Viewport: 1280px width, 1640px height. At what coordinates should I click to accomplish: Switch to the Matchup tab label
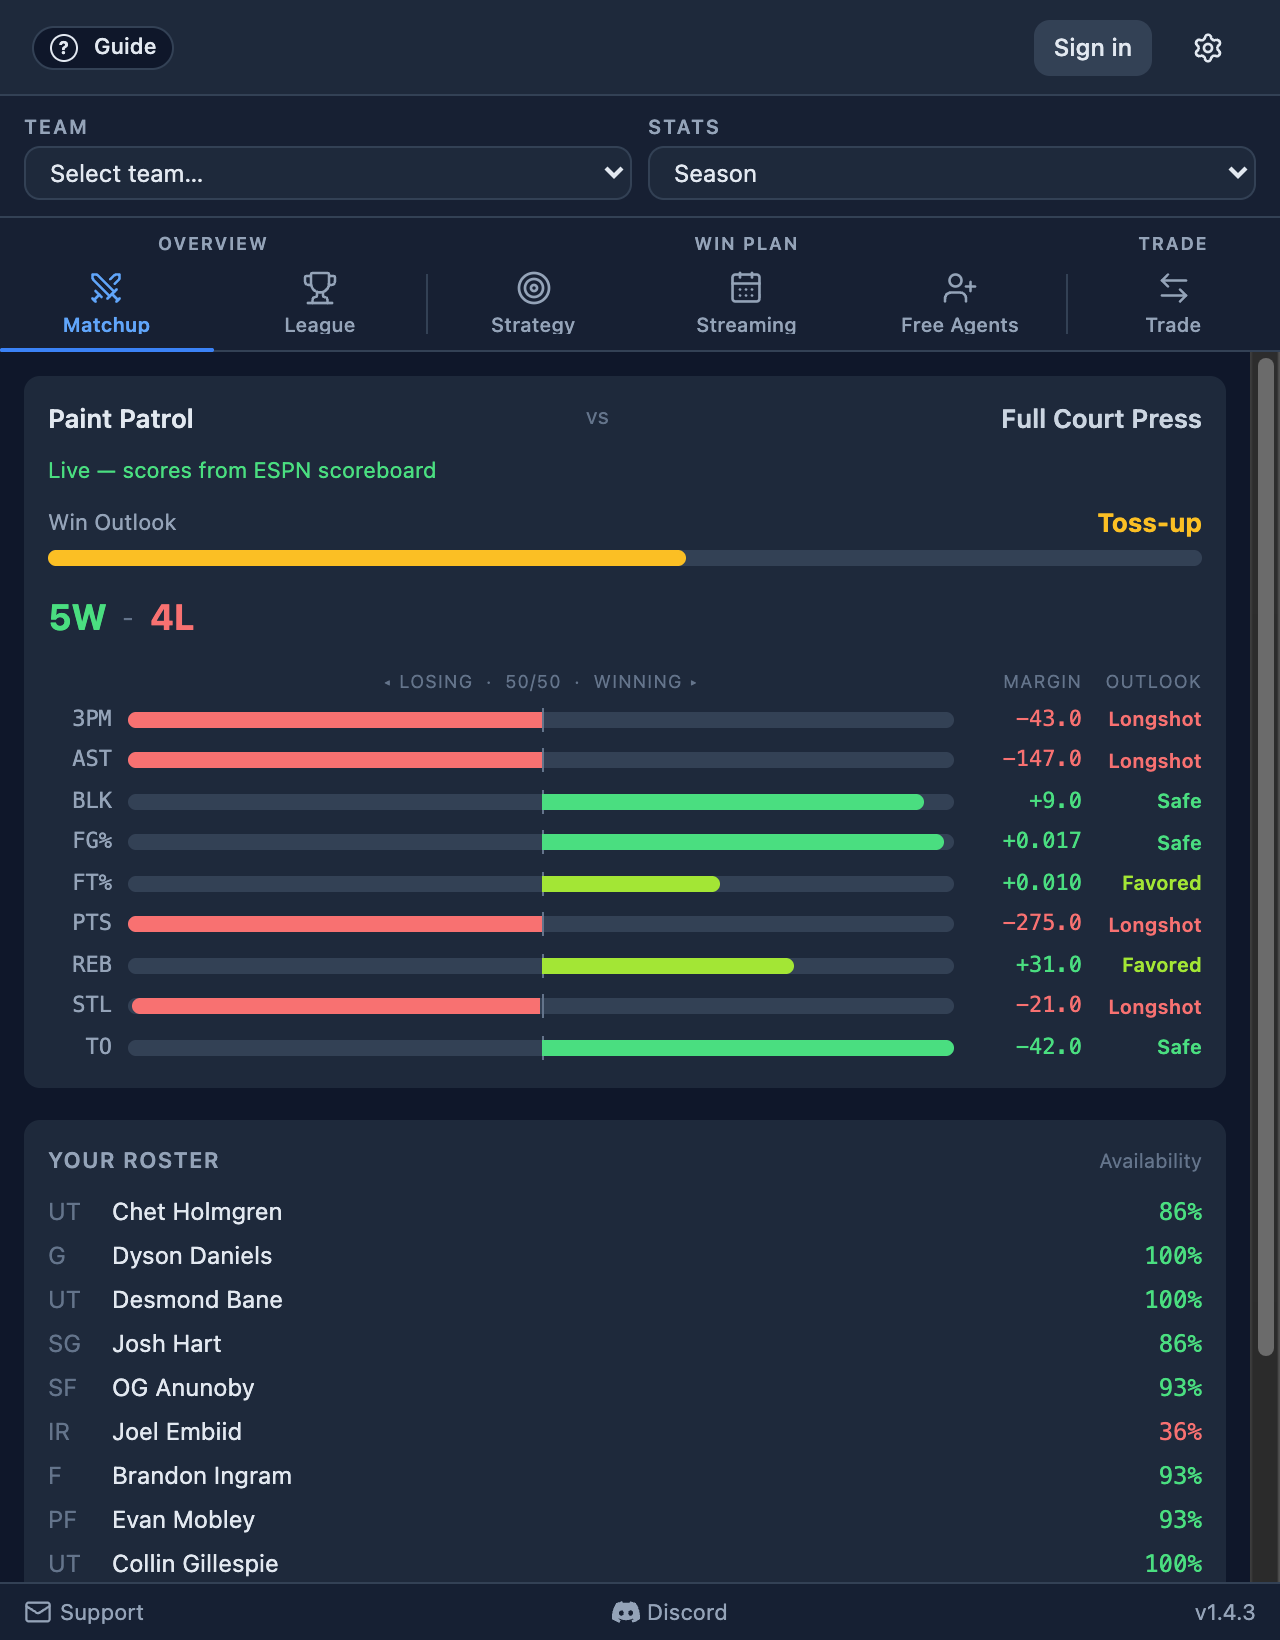click(x=106, y=325)
